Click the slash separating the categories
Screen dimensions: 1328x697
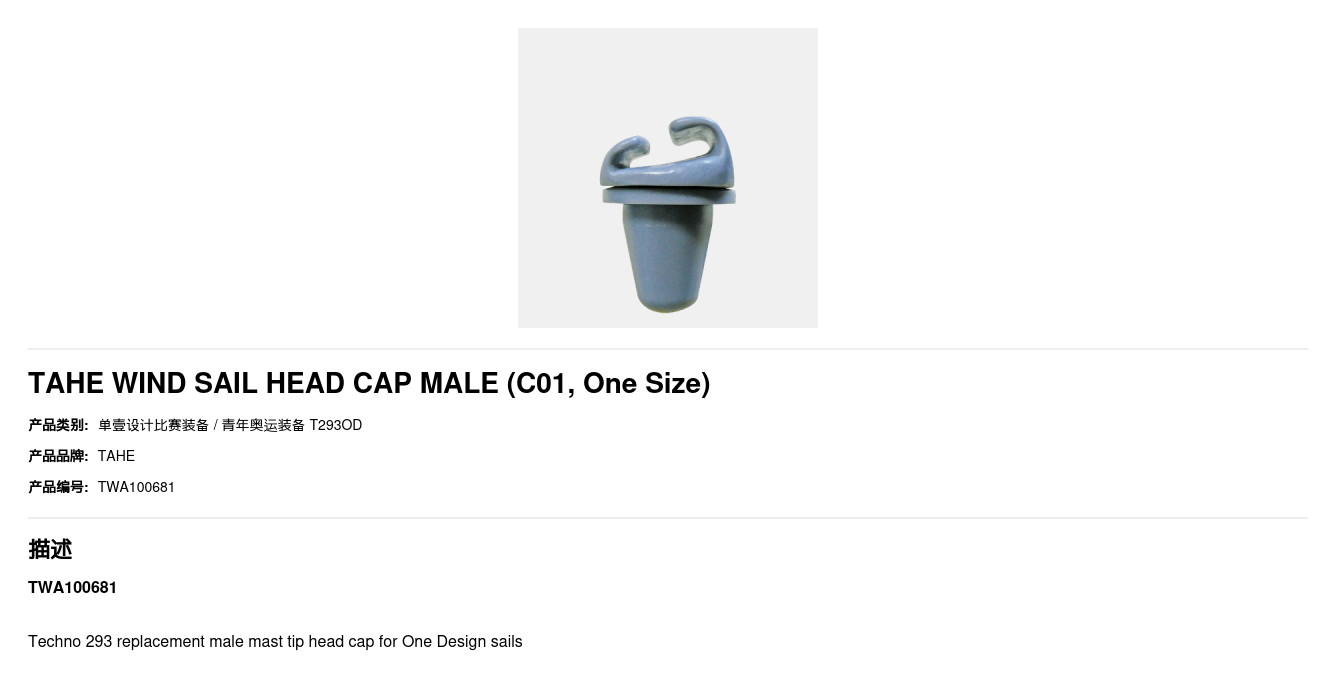(215, 425)
